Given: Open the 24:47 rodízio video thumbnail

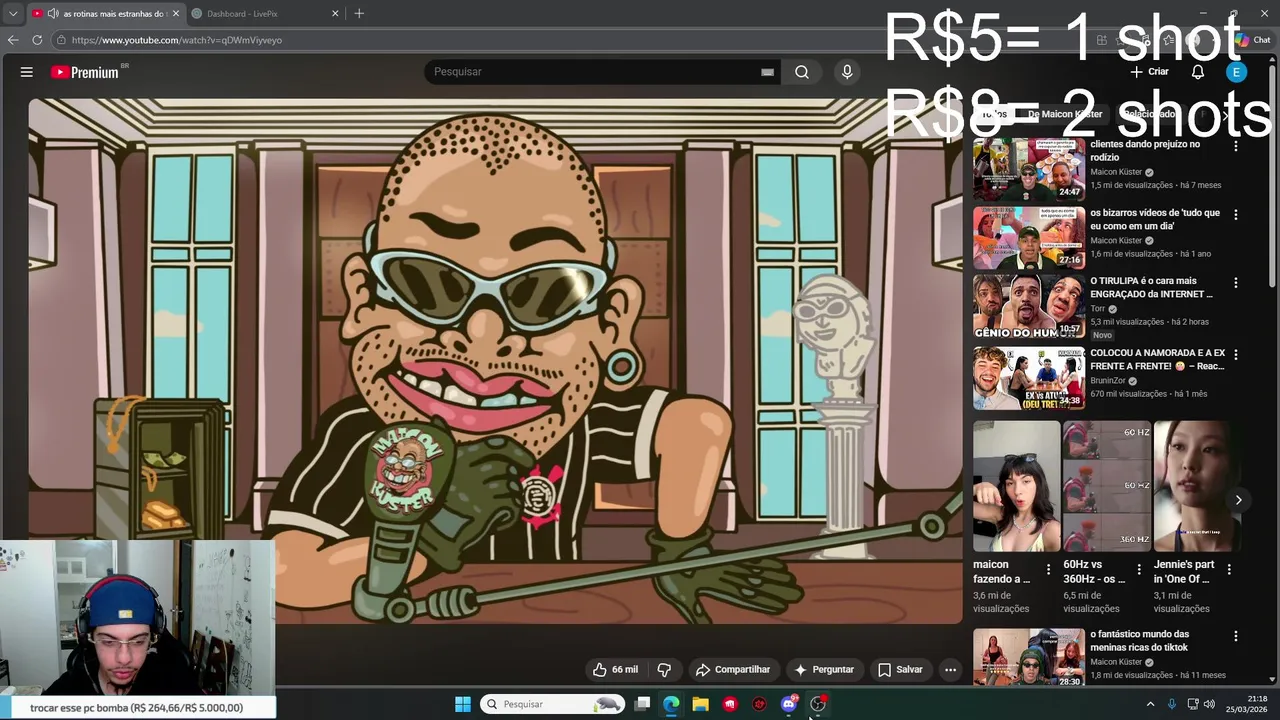Looking at the screenshot, I should coord(1029,169).
